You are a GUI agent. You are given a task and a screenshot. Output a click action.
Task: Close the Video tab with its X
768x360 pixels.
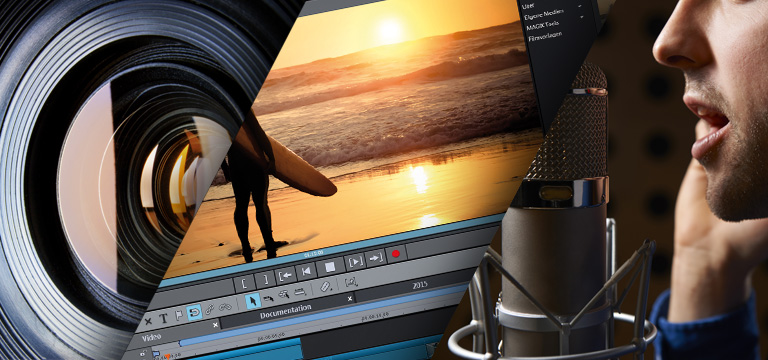pyautogui.click(x=215, y=325)
